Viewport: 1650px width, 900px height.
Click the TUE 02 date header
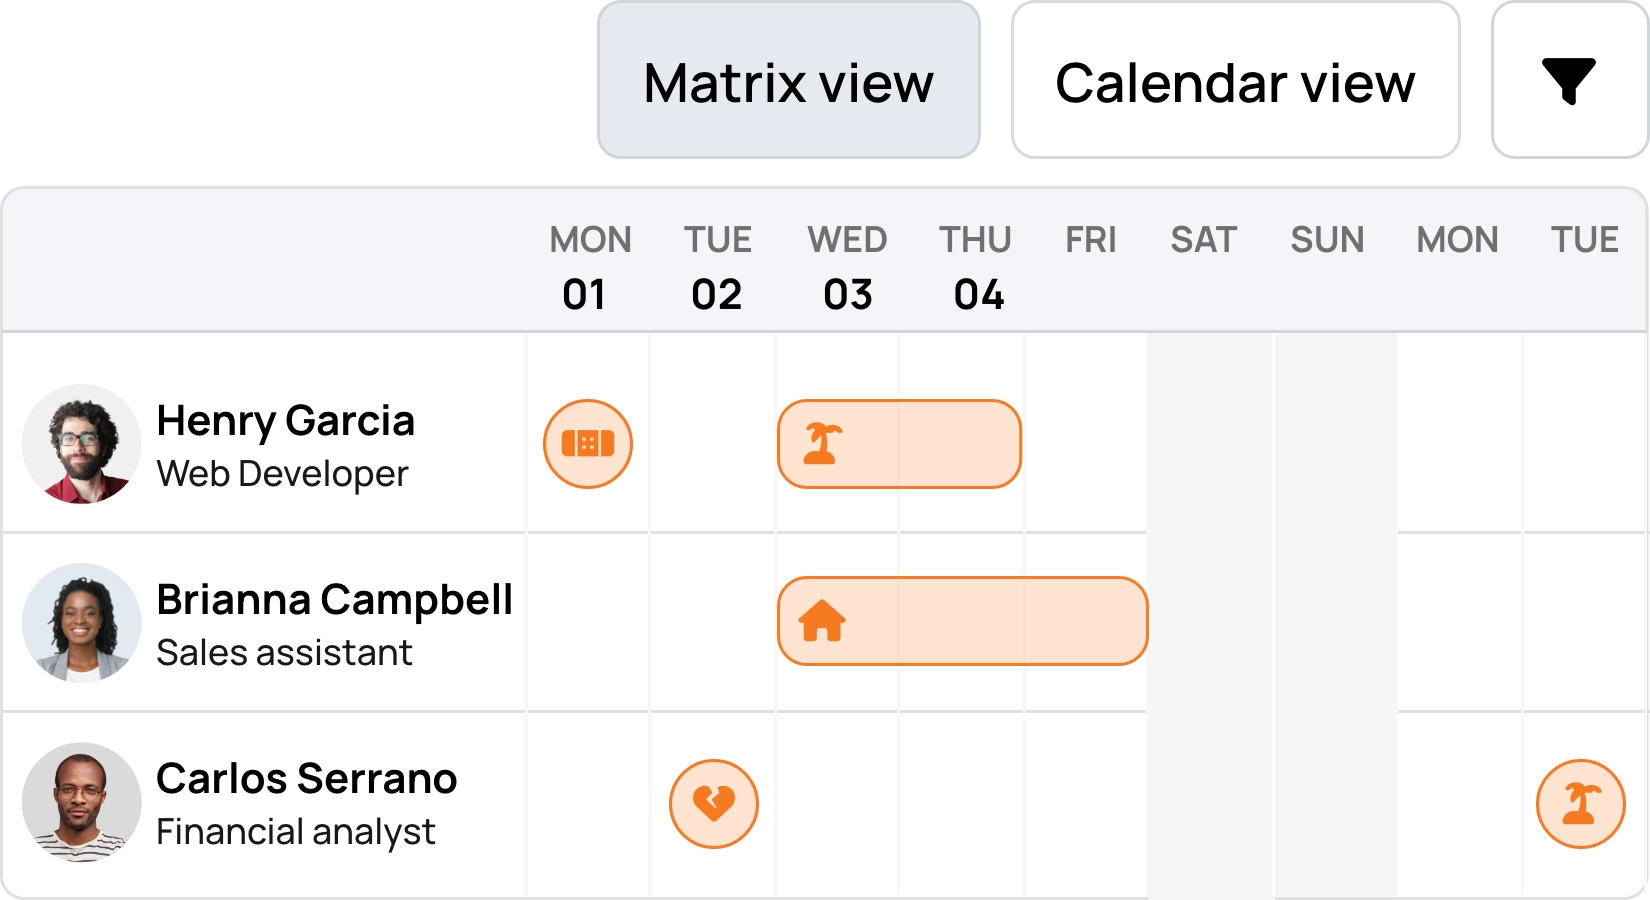click(717, 265)
